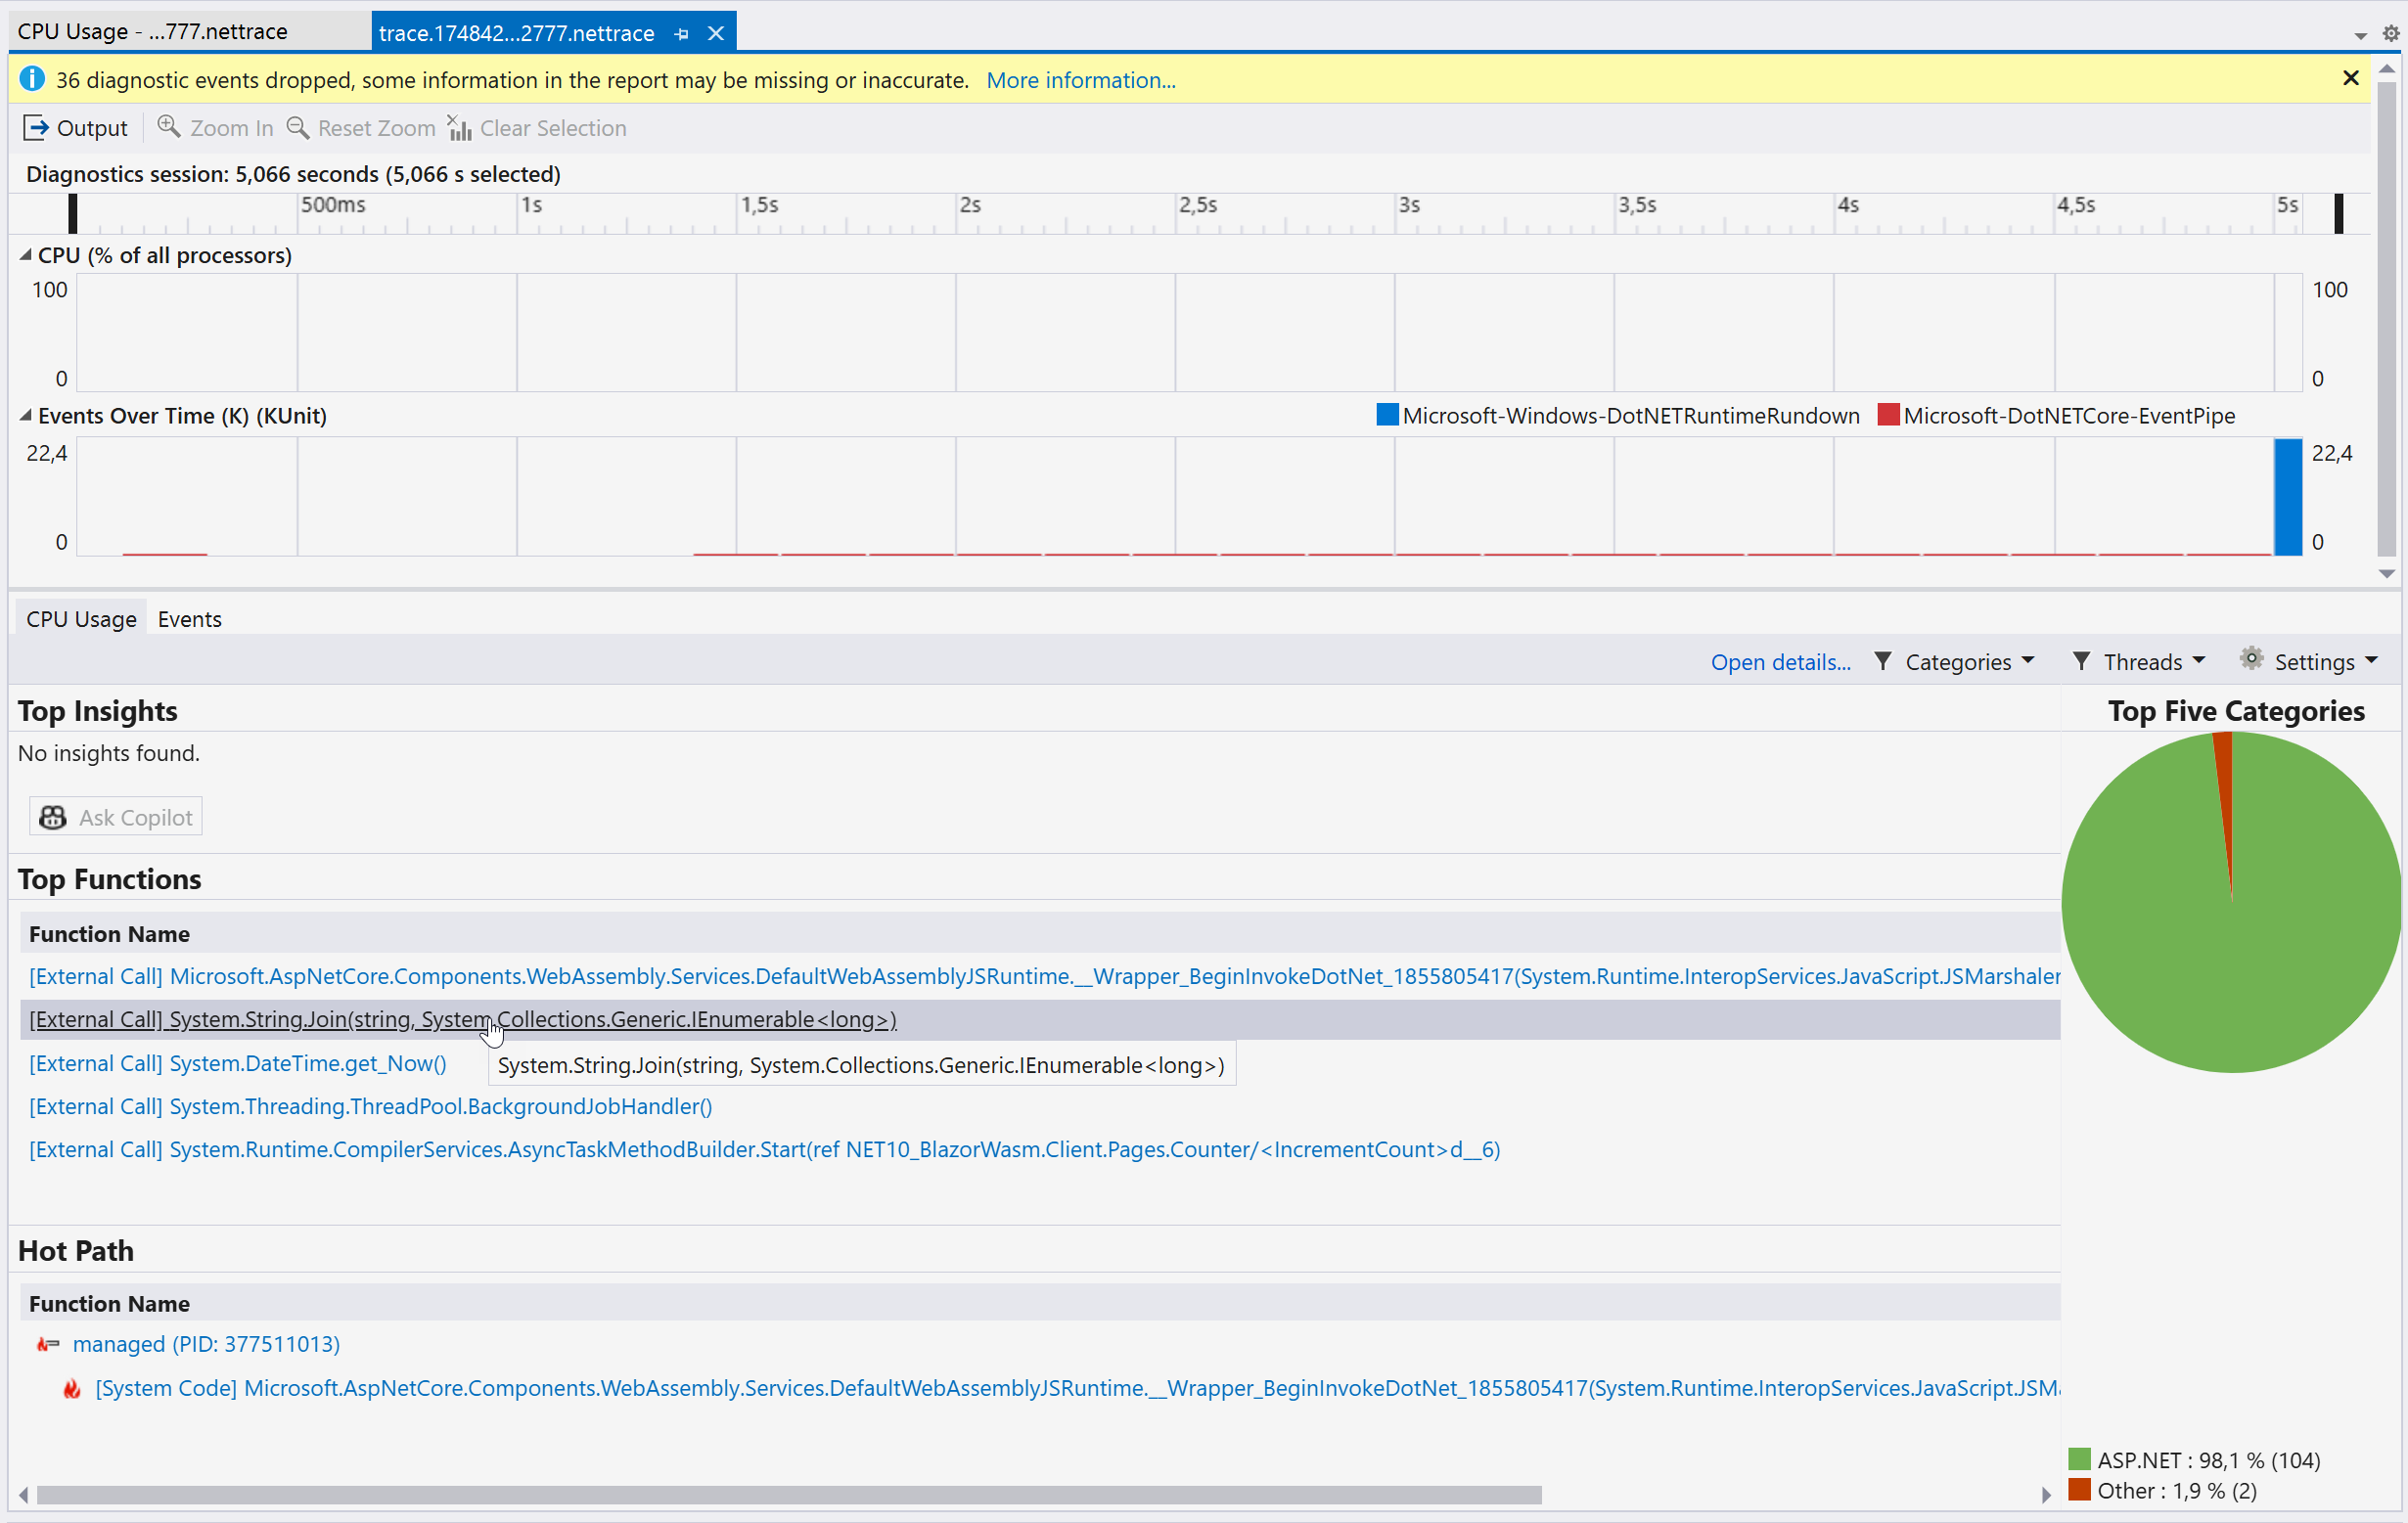
Task: Open the Categories filter dropdown
Action: (x=1954, y=661)
